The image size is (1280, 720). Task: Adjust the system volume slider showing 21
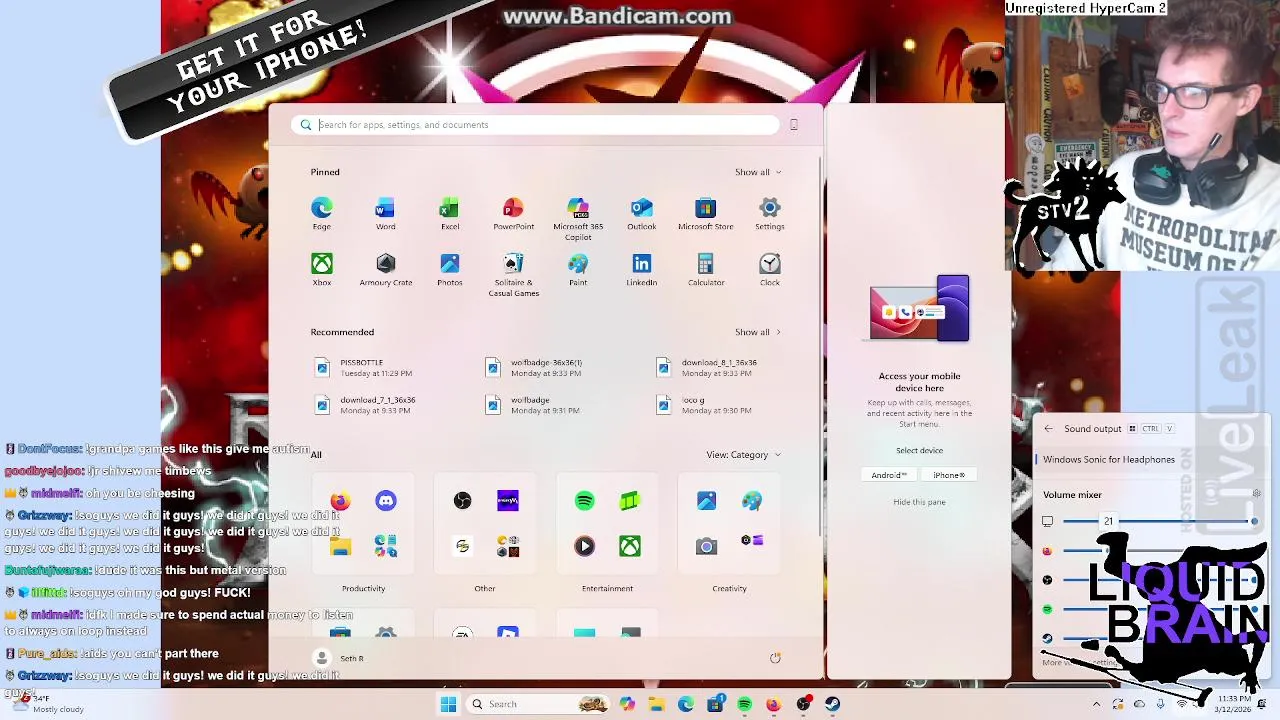point(1160,521)
